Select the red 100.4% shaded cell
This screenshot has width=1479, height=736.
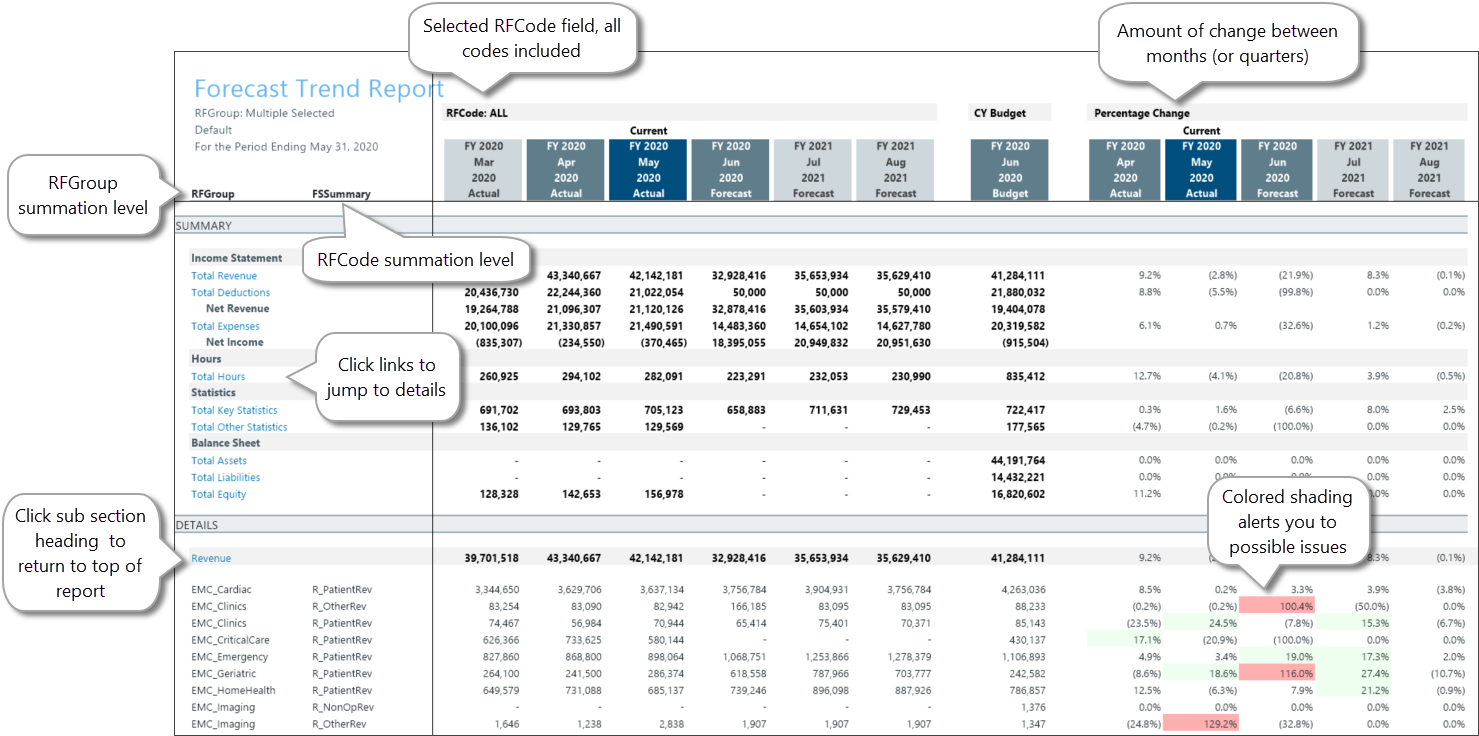pos(1278,606)
